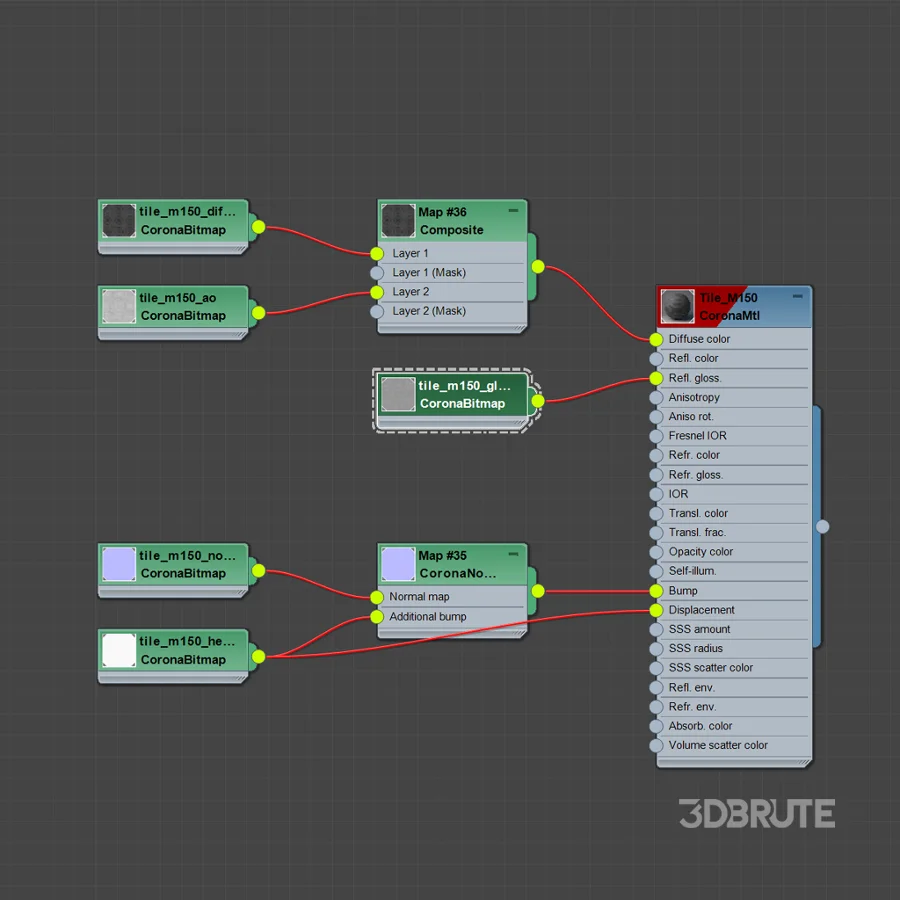Click the tile_m150_no normal bitmap thumbnail
This screenshot has width=900, height=900.
119,564
